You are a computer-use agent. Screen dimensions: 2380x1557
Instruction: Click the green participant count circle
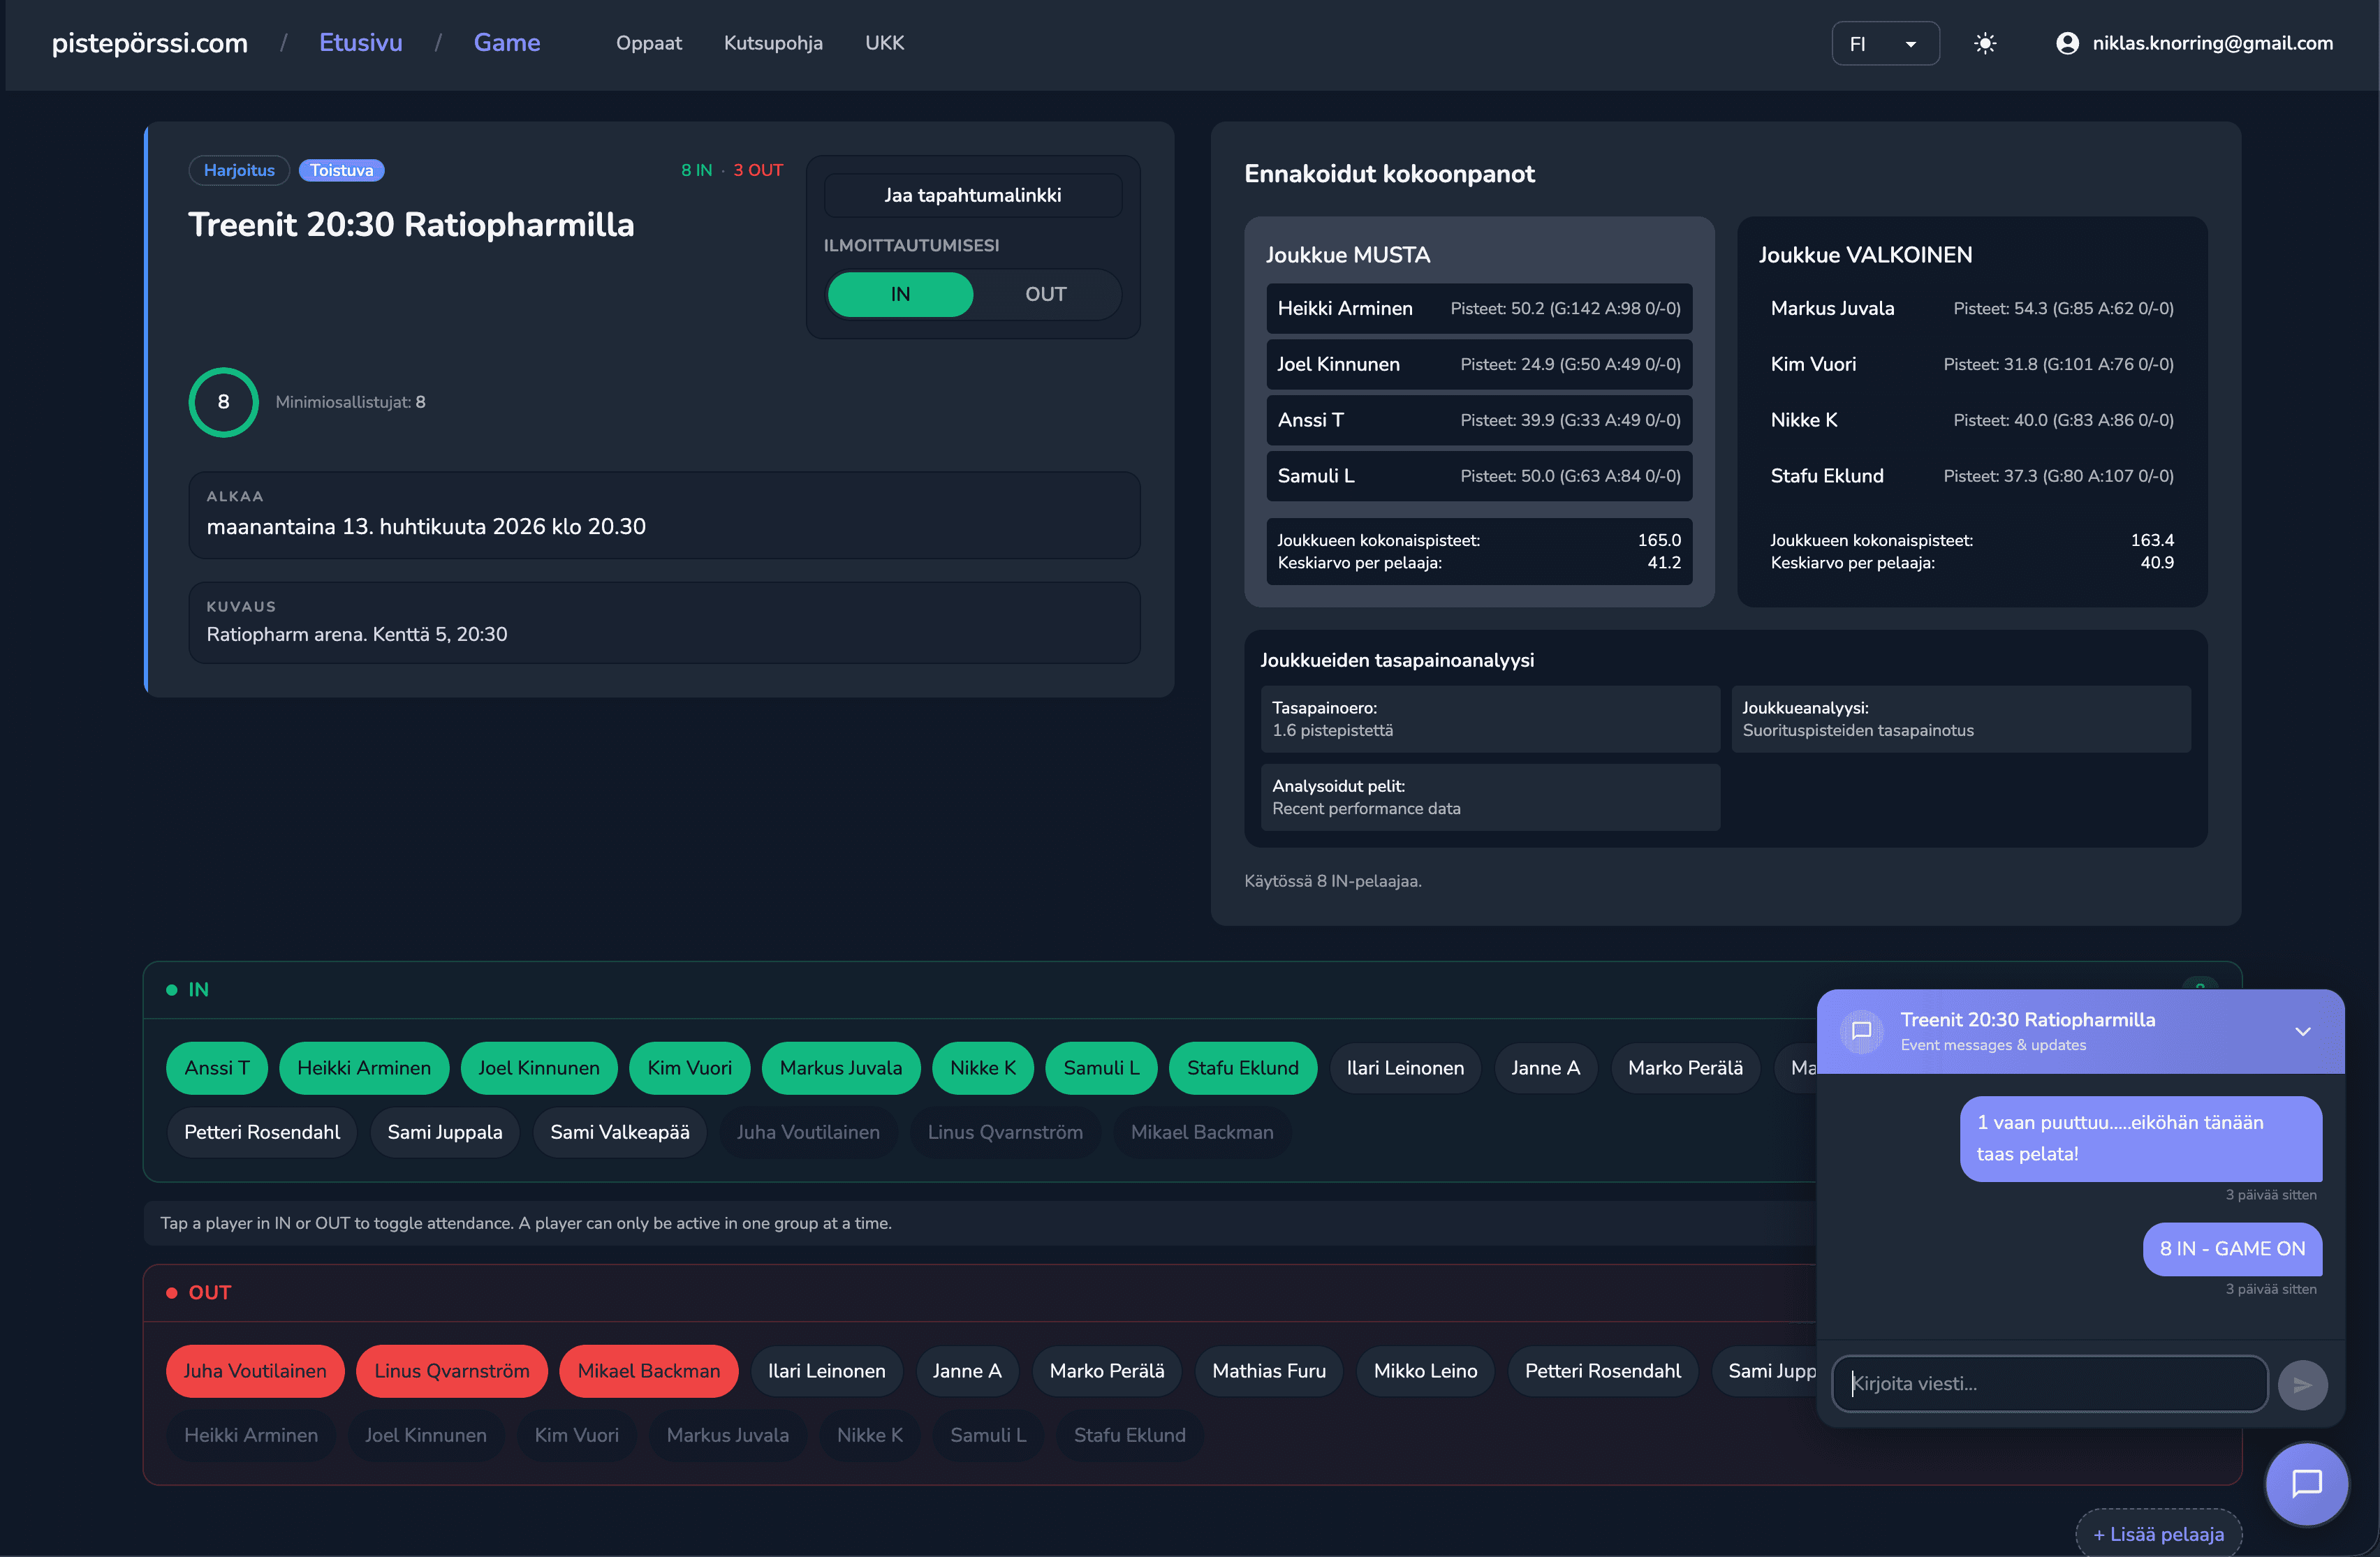point(223,402)
